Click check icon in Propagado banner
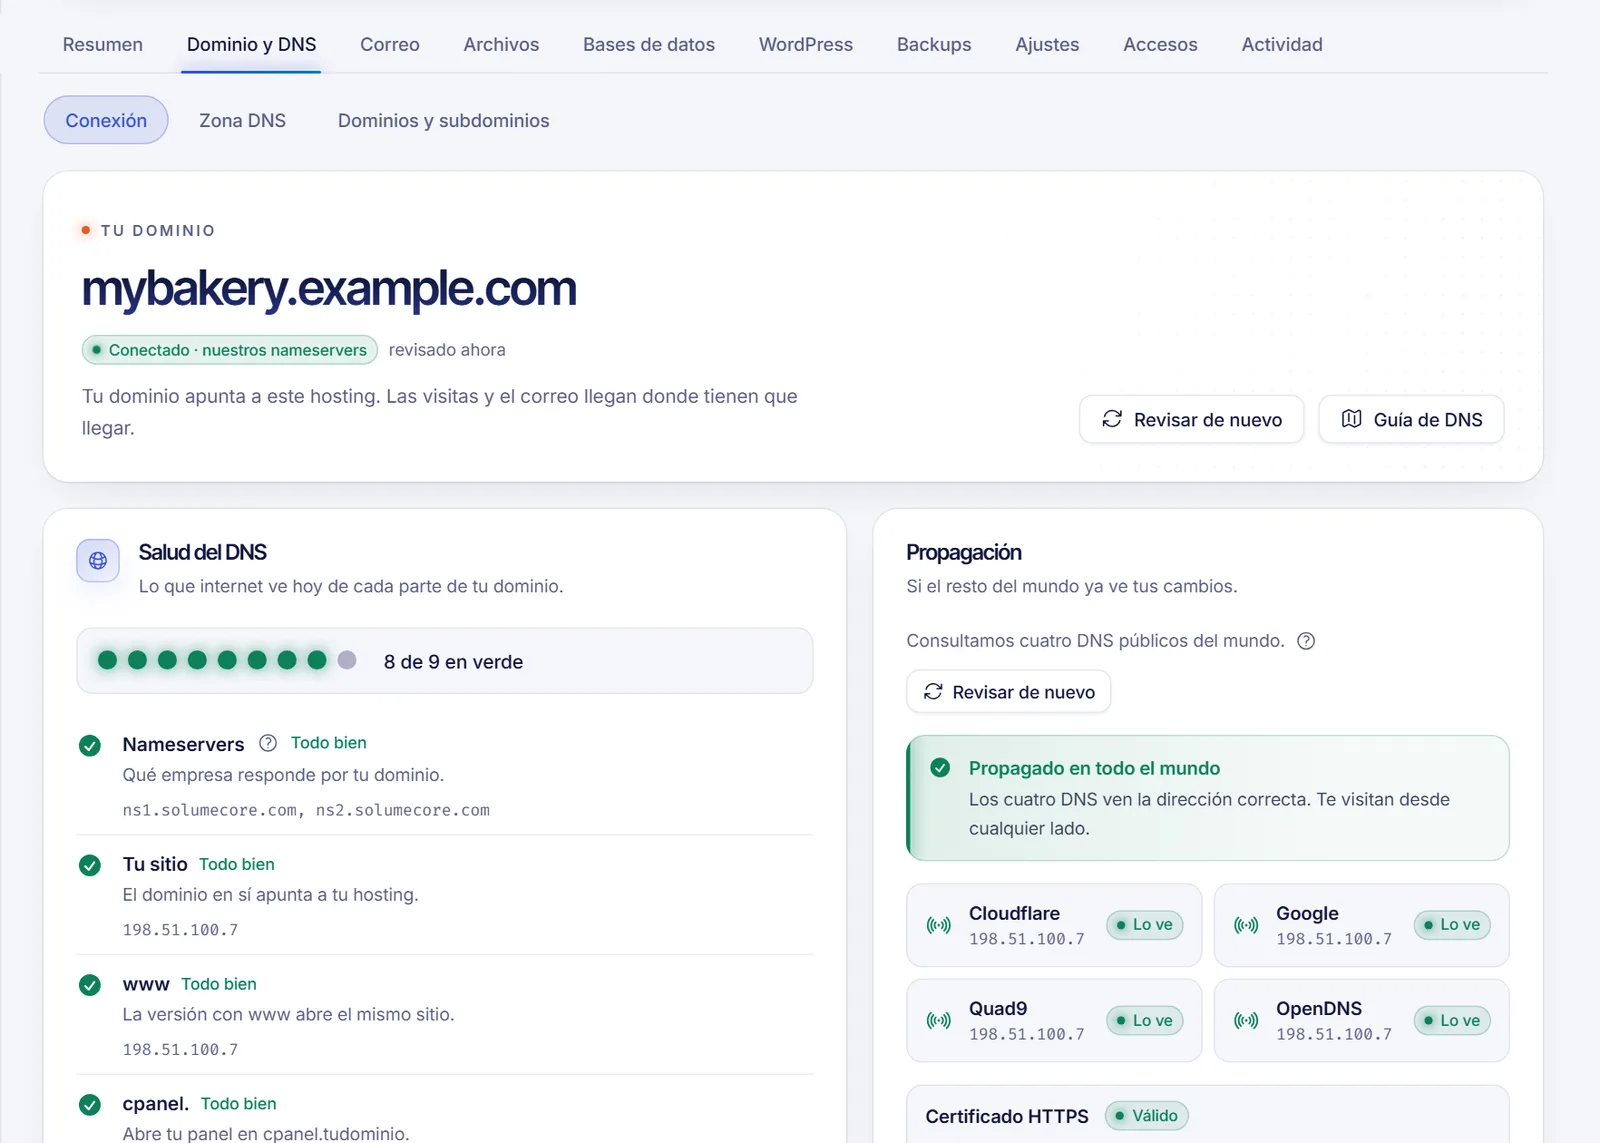Image resolution: width=1600 pixels, height=1143 pixels. (940, 768)
